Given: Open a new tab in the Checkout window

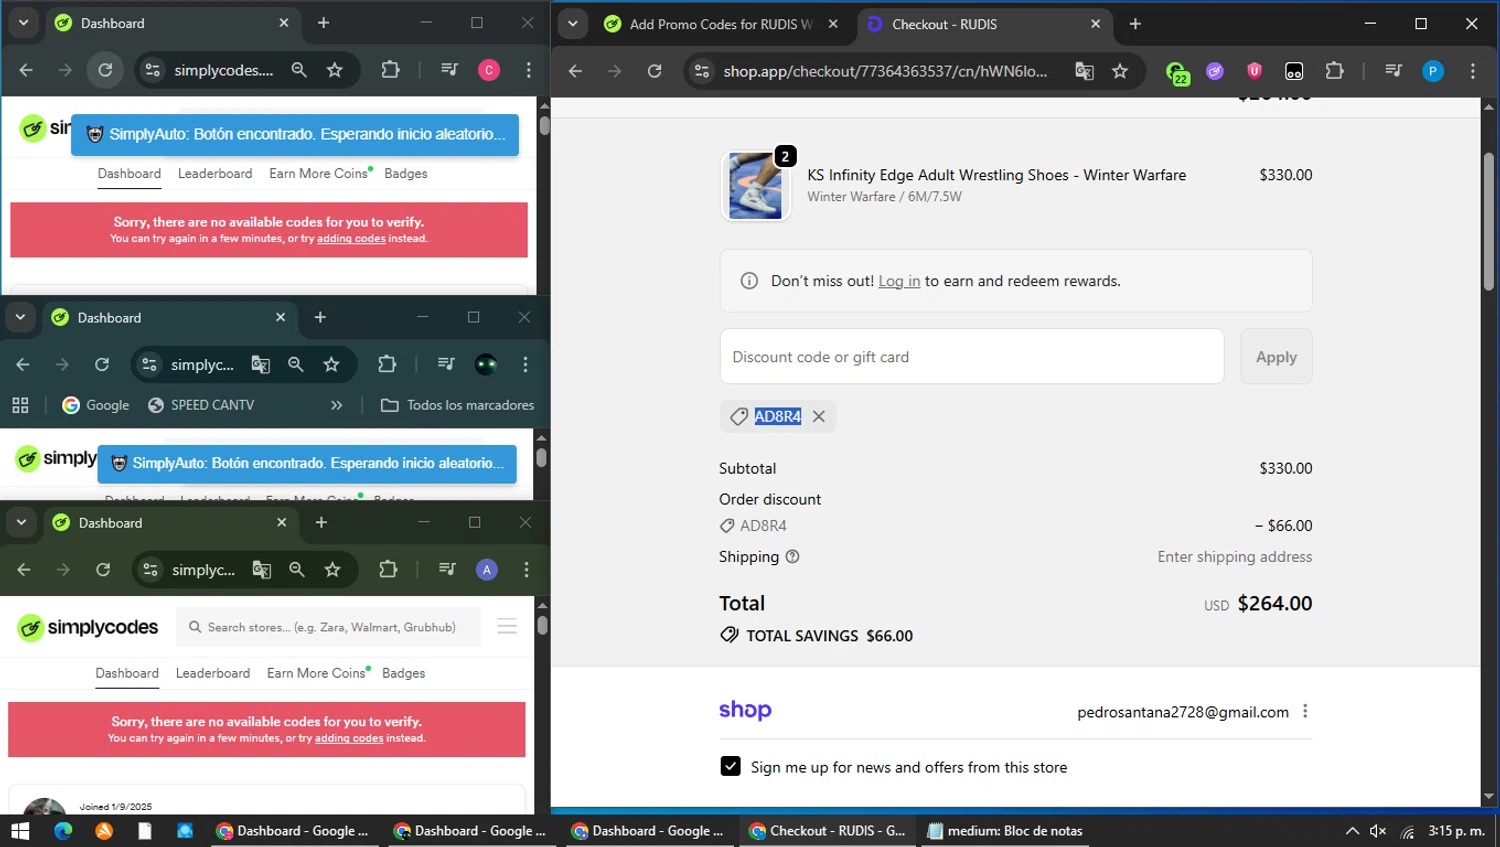Looking at the screenshot, I should click(1135, 24).
